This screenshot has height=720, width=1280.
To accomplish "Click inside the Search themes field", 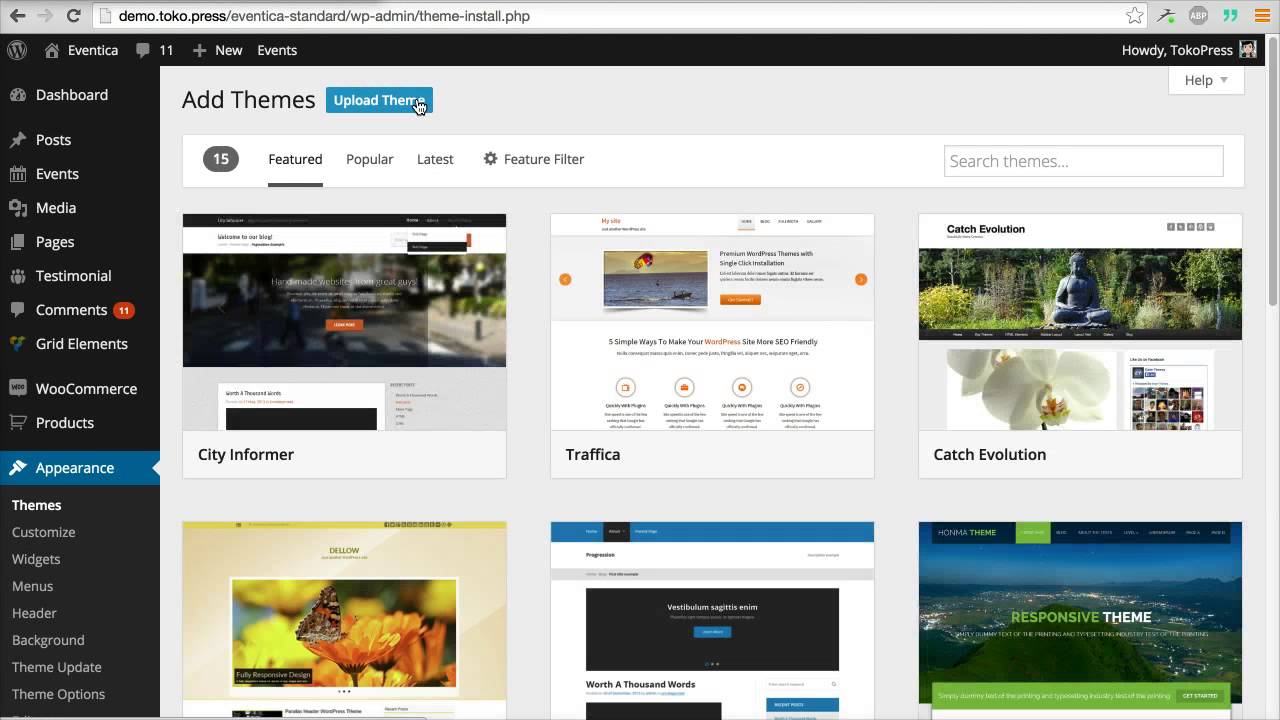I will pos(1084,161).
